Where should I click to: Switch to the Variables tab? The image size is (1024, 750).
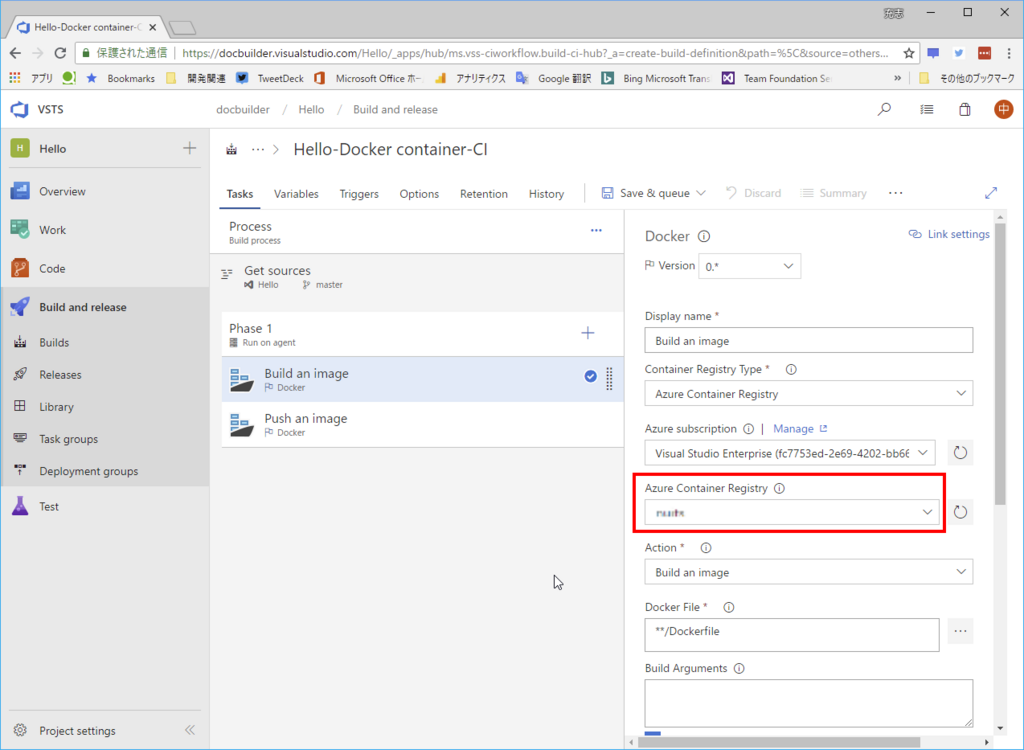click(296, 194)
